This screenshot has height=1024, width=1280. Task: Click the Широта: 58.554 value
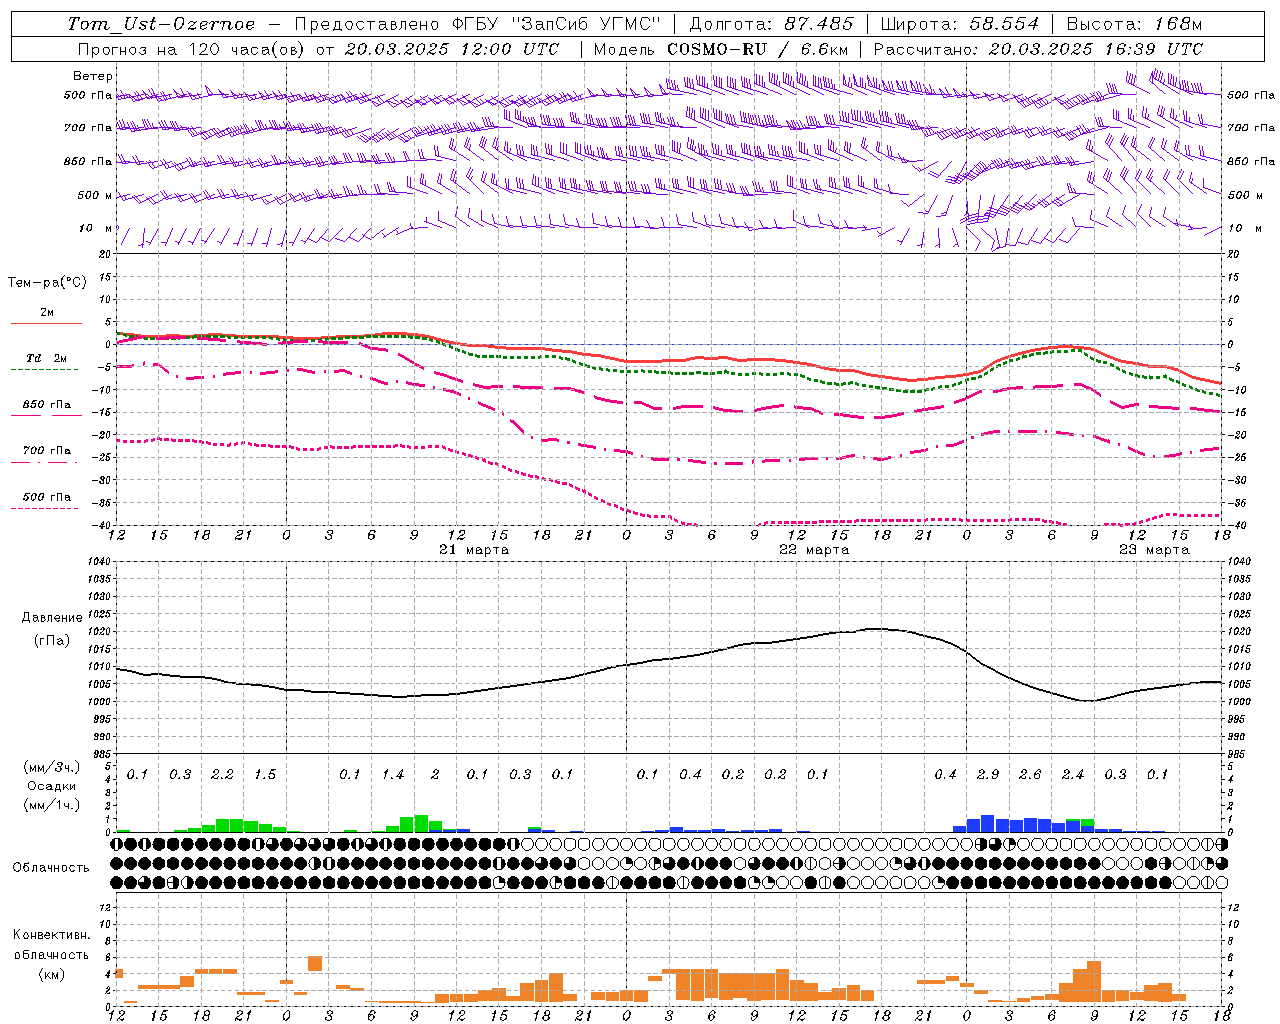pyautogui.click(x=959, y=24)
